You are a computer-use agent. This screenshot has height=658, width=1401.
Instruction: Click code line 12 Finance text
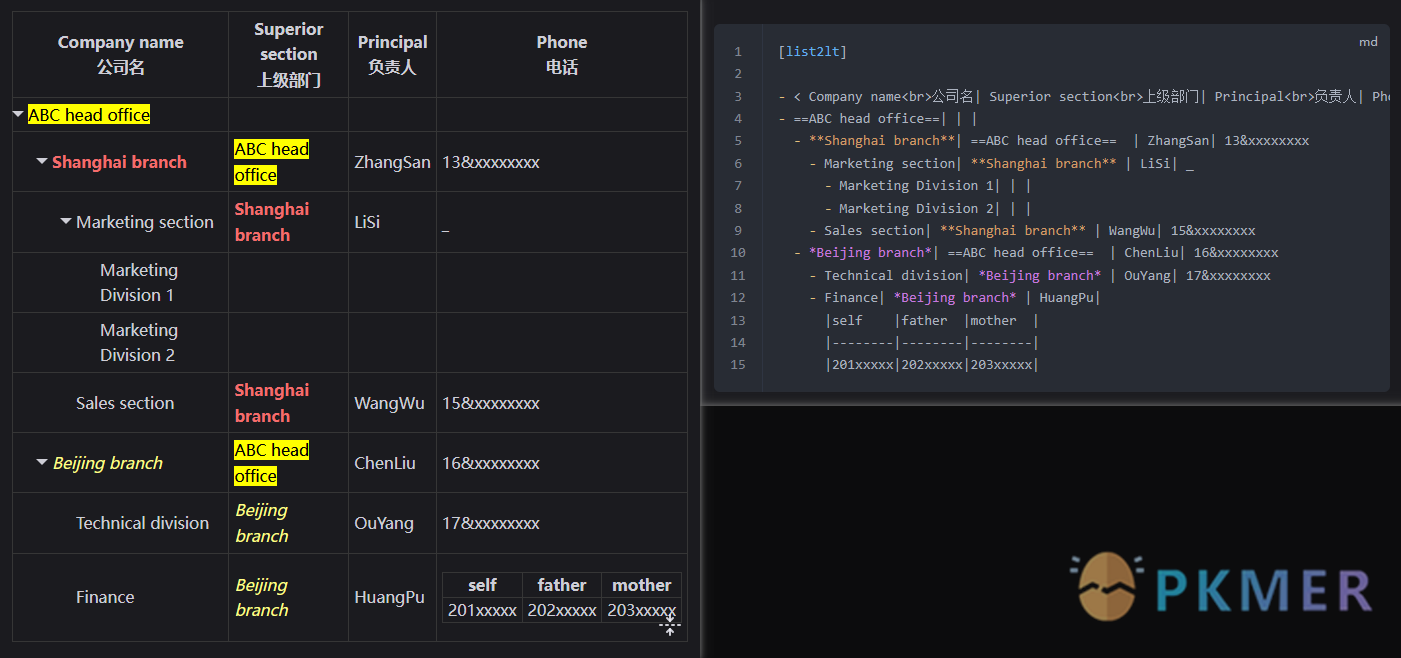click(x=851, y=297)
